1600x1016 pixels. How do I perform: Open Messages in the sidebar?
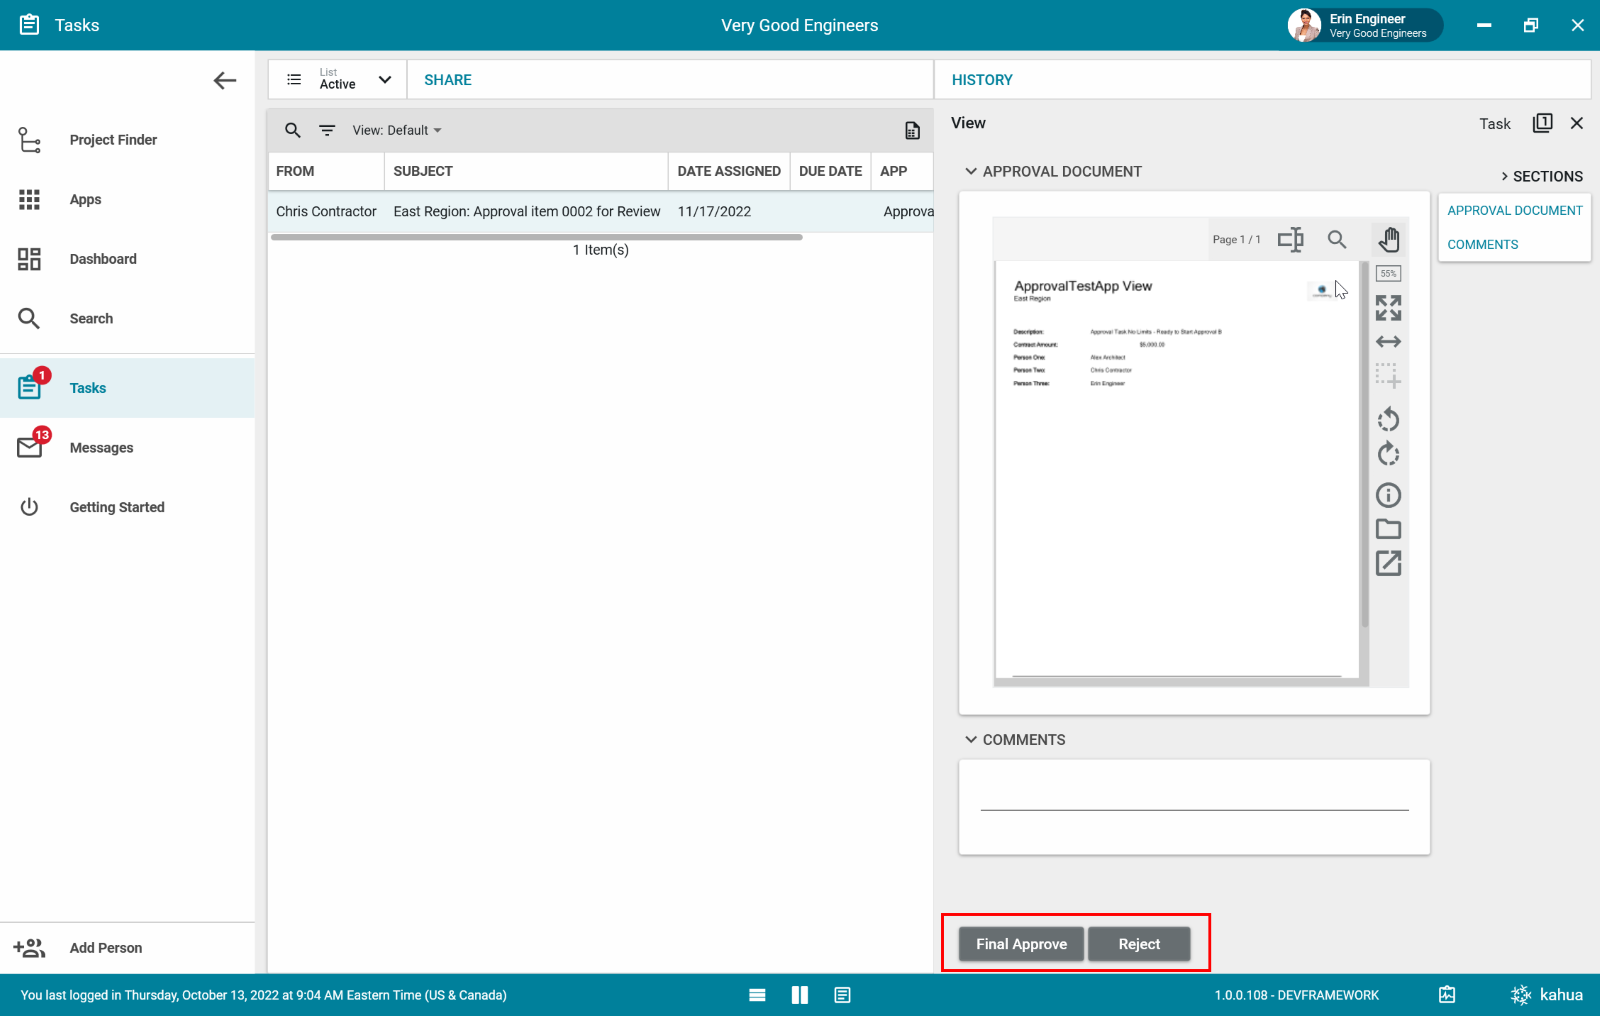click(x=101, y=448)
